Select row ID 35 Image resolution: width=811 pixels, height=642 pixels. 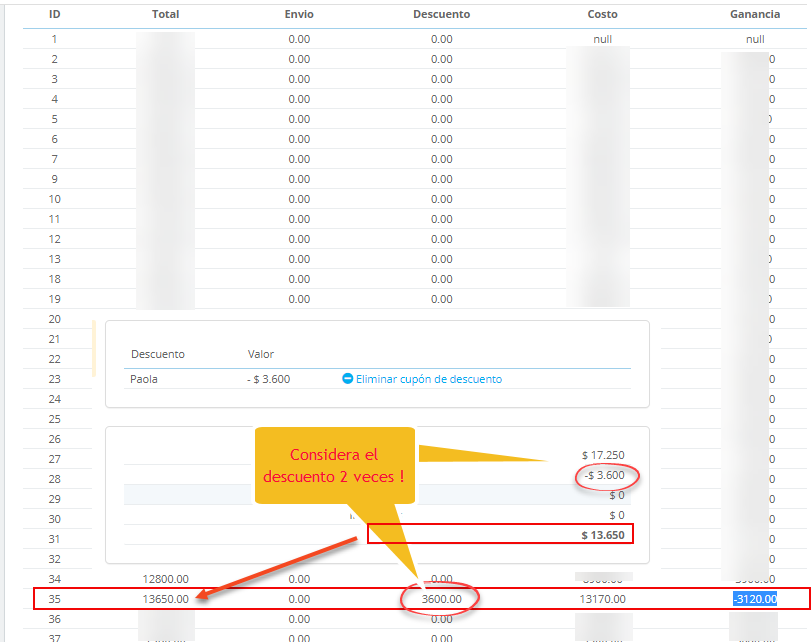54,599
